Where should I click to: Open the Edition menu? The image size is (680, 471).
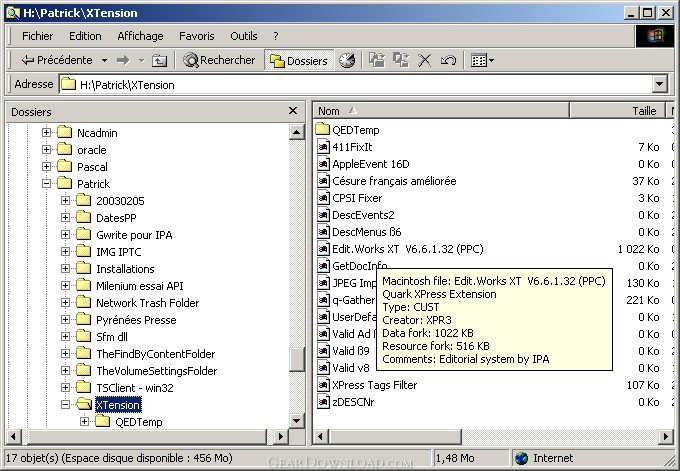85,36
